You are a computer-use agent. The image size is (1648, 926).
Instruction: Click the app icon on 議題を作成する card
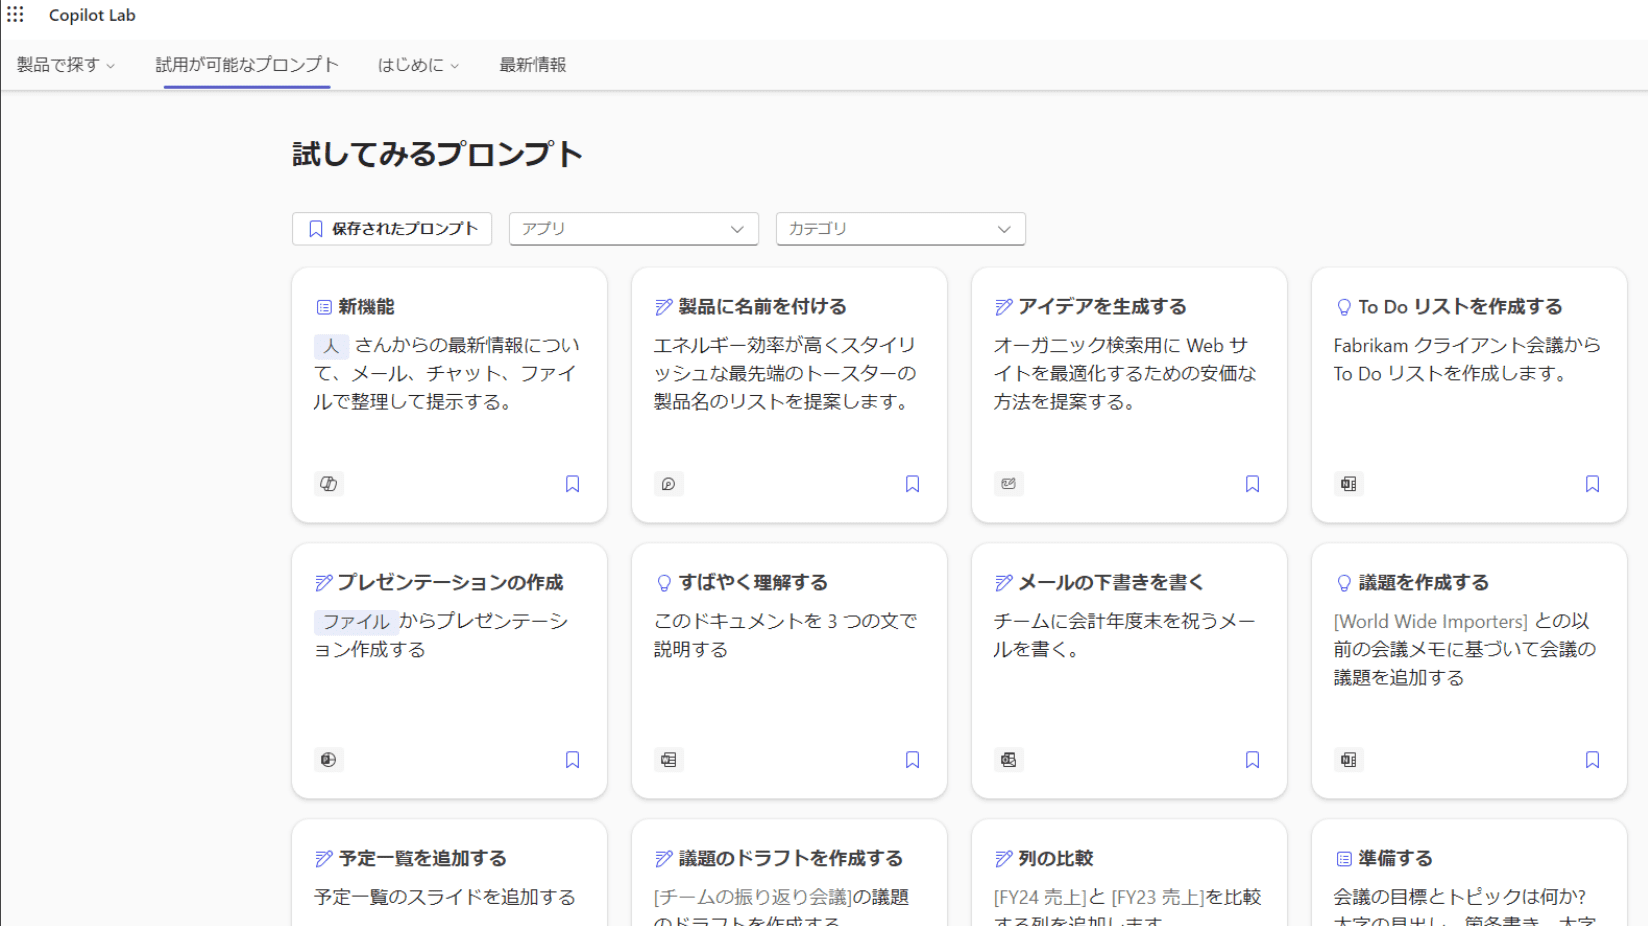pyautogui.click(x=1348, y=760)
